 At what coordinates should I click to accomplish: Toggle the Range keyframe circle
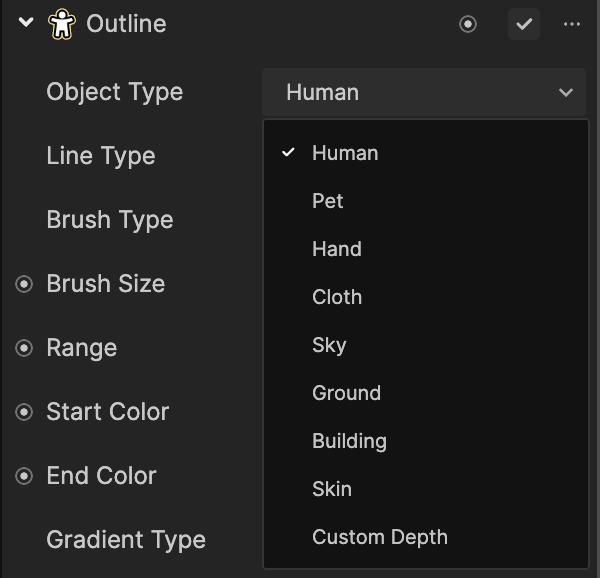(x=24, y=348)
